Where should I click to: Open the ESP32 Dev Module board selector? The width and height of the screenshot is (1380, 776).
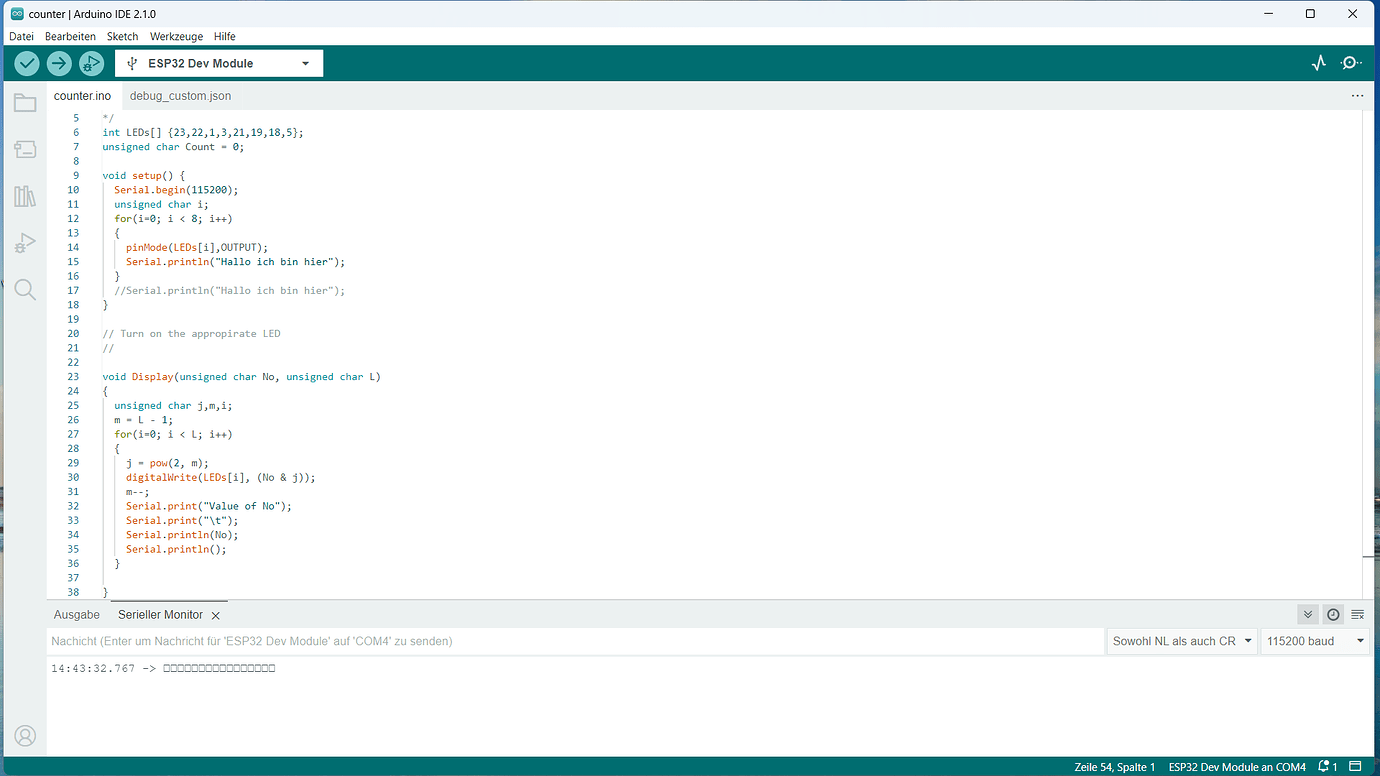click(x=218, y=62)
